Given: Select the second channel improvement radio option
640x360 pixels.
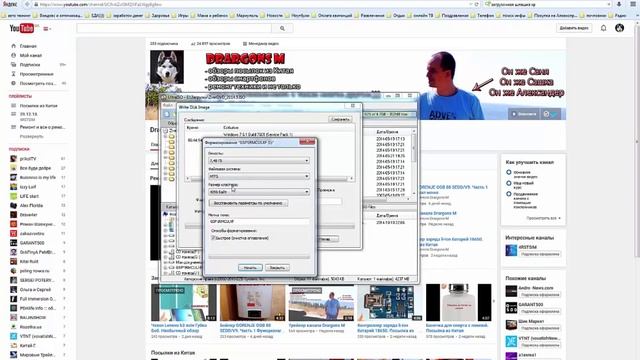Looking at the screenshot, I should coord(509,183).
